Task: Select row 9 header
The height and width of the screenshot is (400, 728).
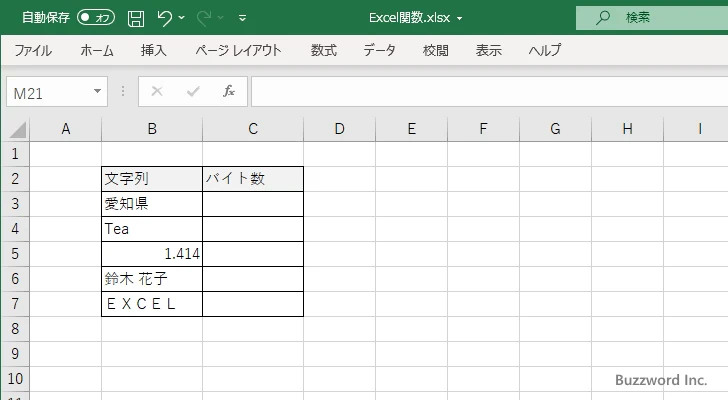Action: click(x=15, y=354)
